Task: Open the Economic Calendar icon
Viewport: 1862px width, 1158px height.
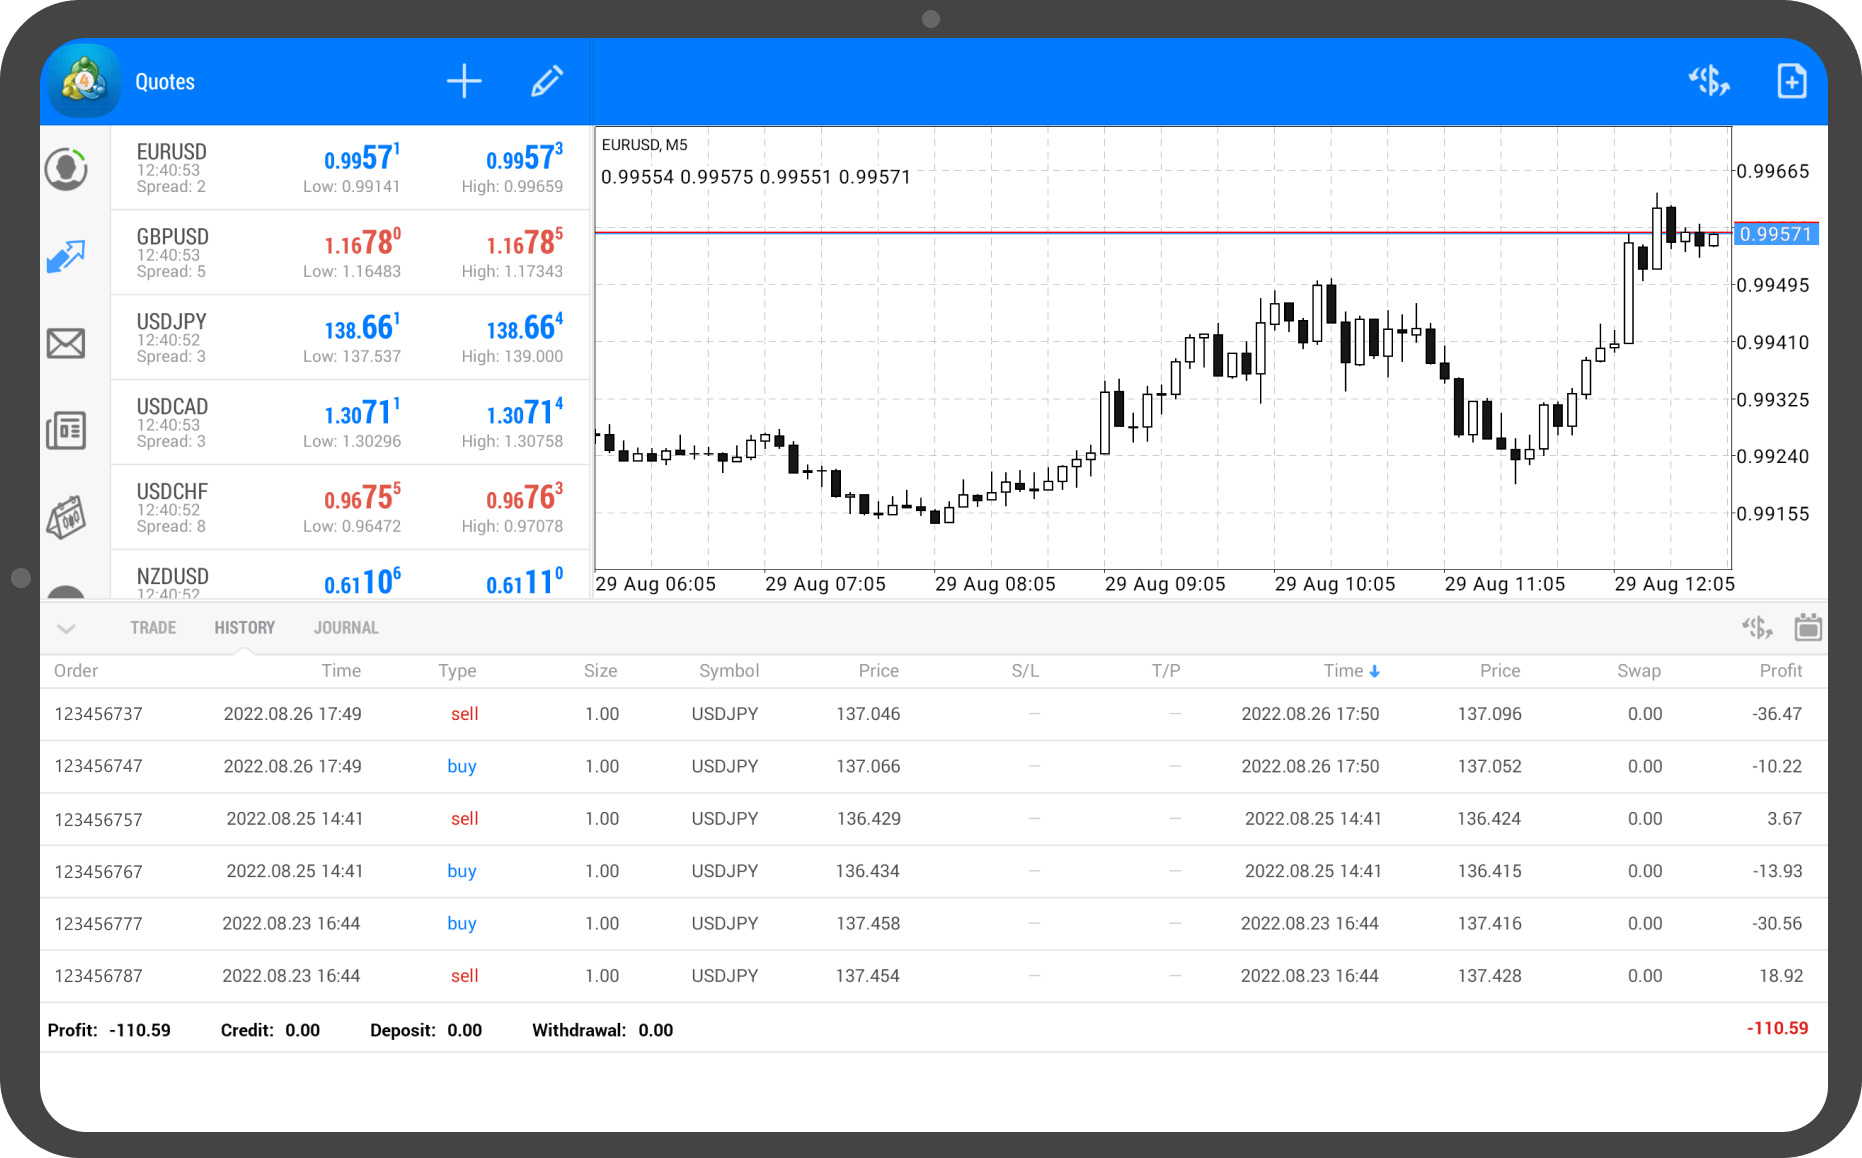Action: [x=66, y=517]
